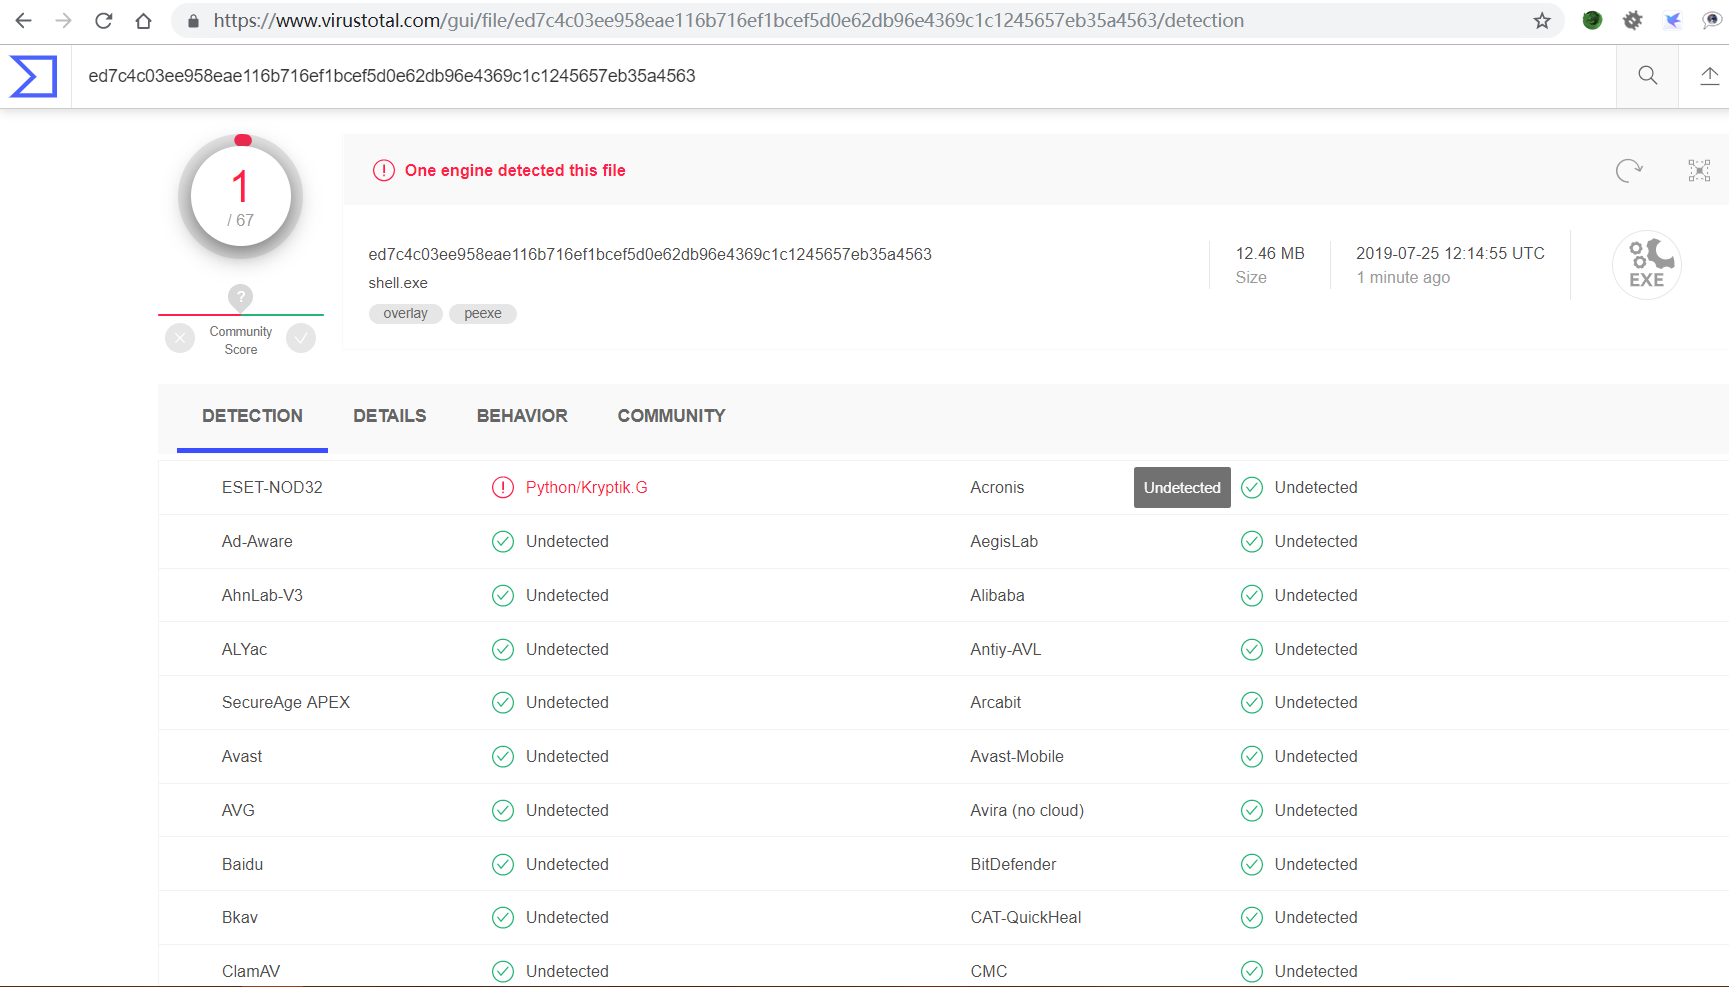Click the EXE file type icon
The width and height of the screenshot is (1729, 987).
[x=1647, y=265]
